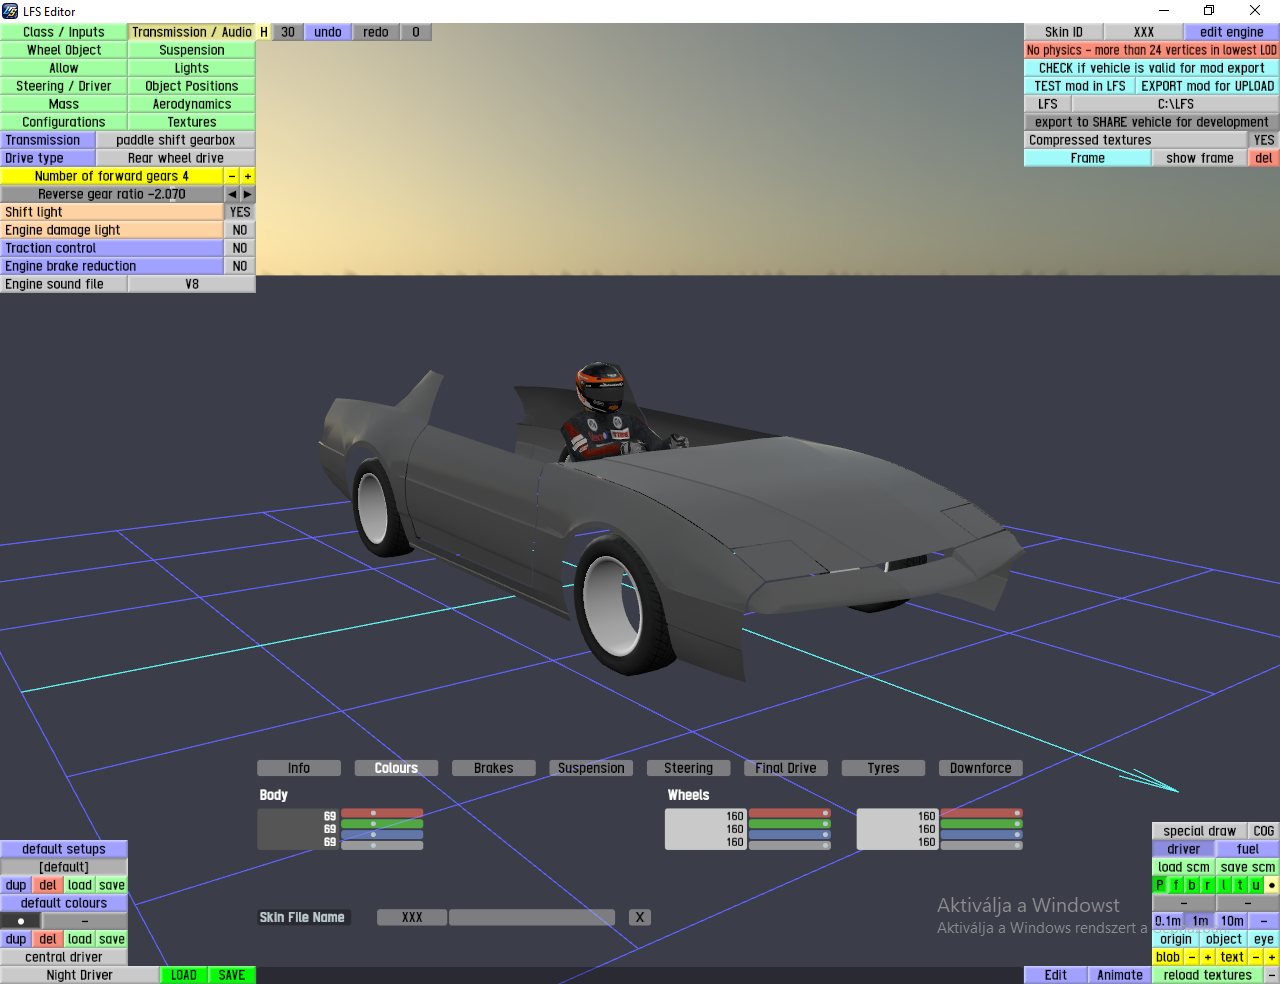Click the yellow dot view button

(x=1272, y=885)
